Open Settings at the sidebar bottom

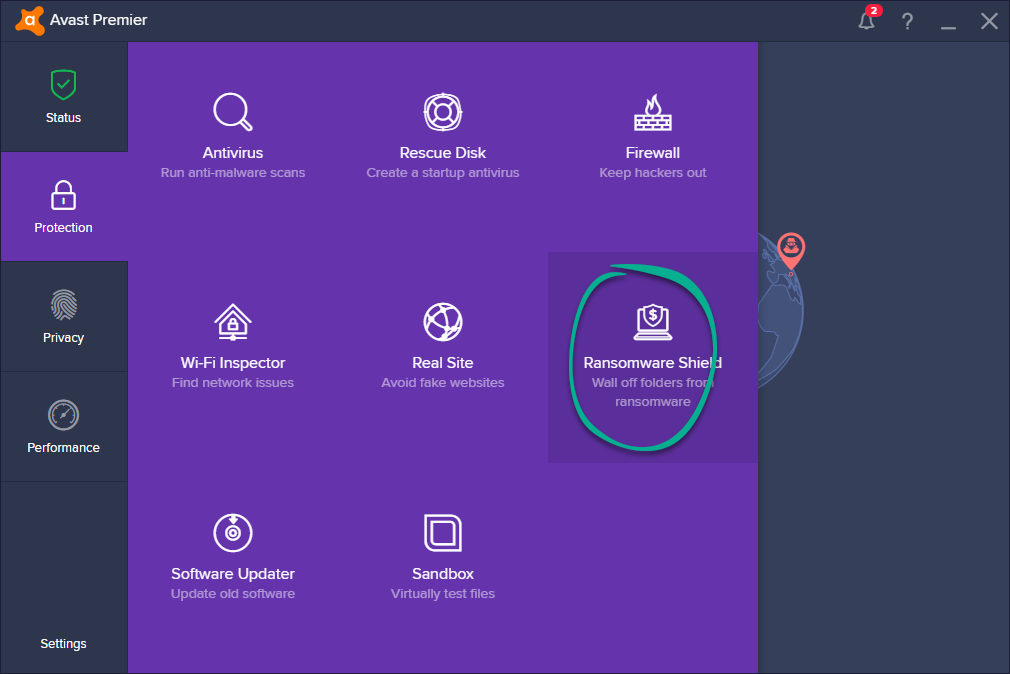[63, 643]
